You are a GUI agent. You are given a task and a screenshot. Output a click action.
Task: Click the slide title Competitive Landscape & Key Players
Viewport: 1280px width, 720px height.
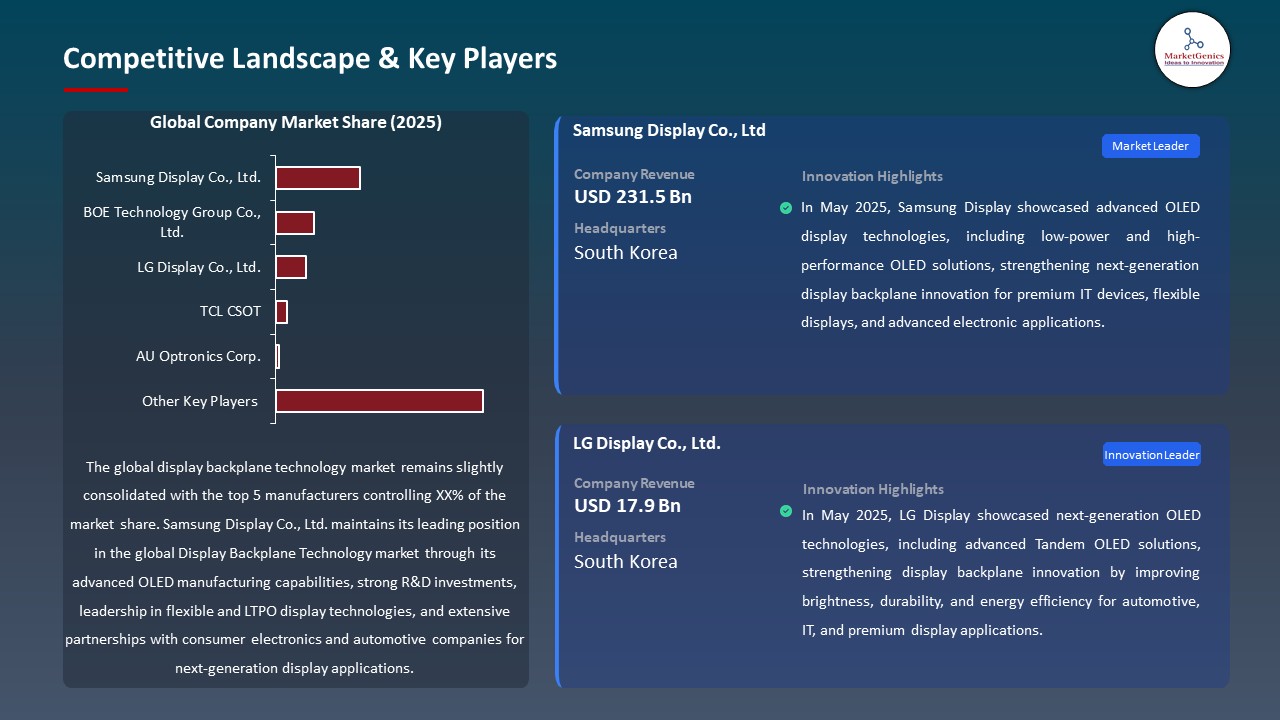(310, 58)
